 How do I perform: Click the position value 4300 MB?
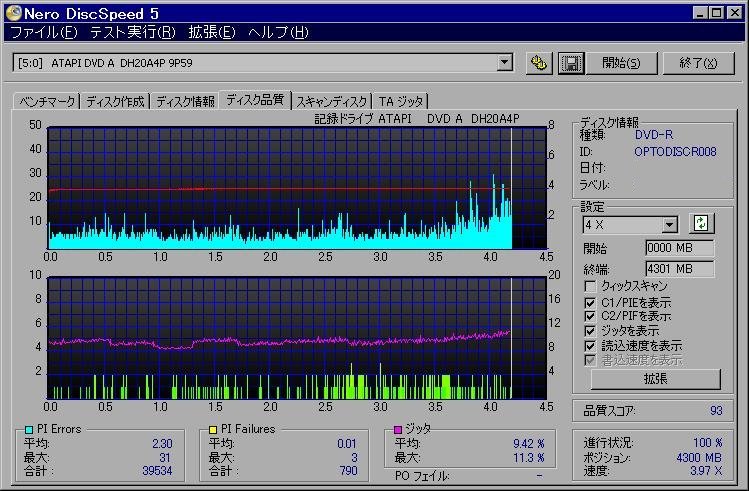[x=699, y=458]
